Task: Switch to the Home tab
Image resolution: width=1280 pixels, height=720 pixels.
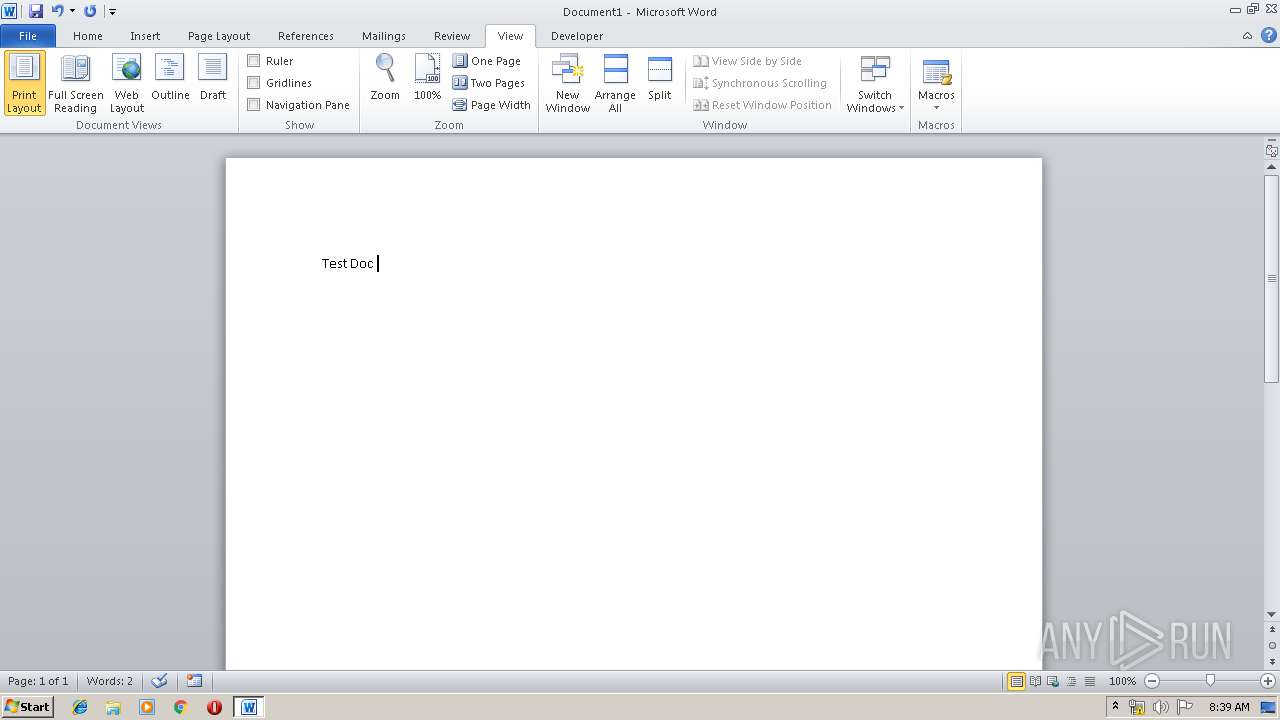Action: 88,36
